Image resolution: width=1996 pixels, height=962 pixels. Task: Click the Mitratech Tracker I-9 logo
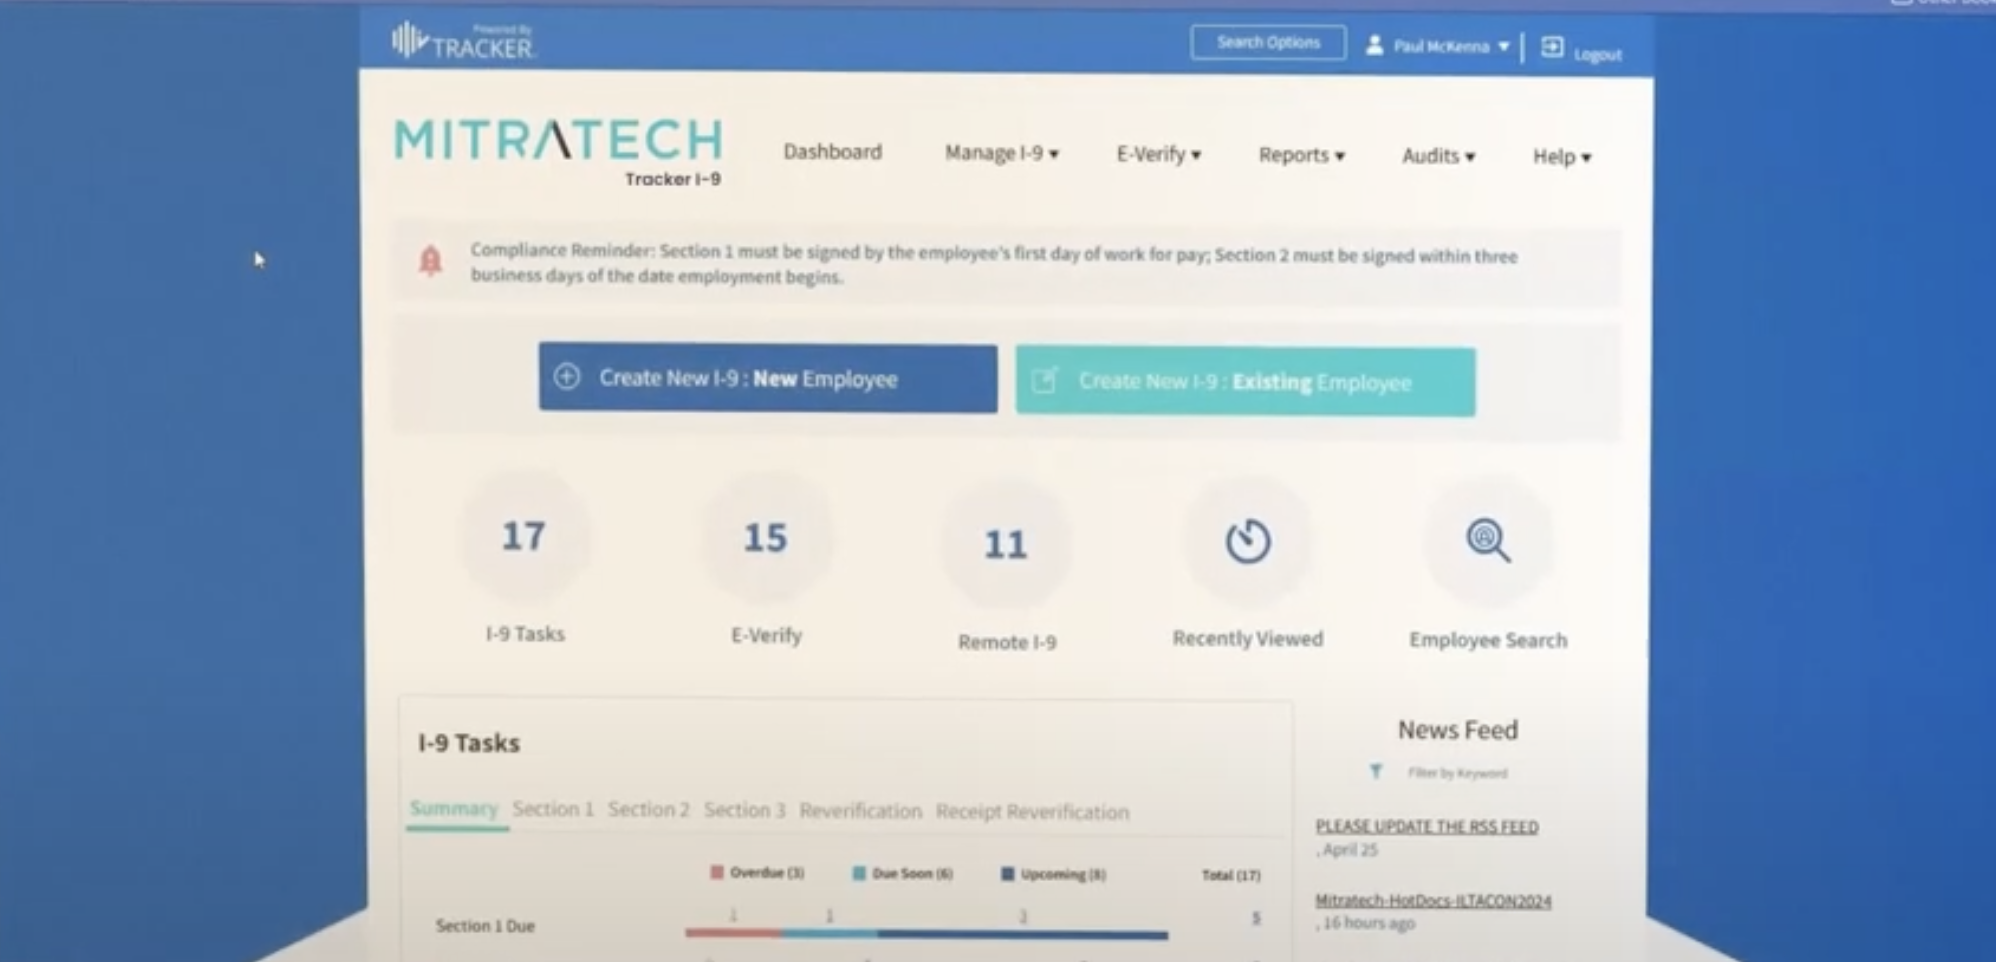point(558,151)
